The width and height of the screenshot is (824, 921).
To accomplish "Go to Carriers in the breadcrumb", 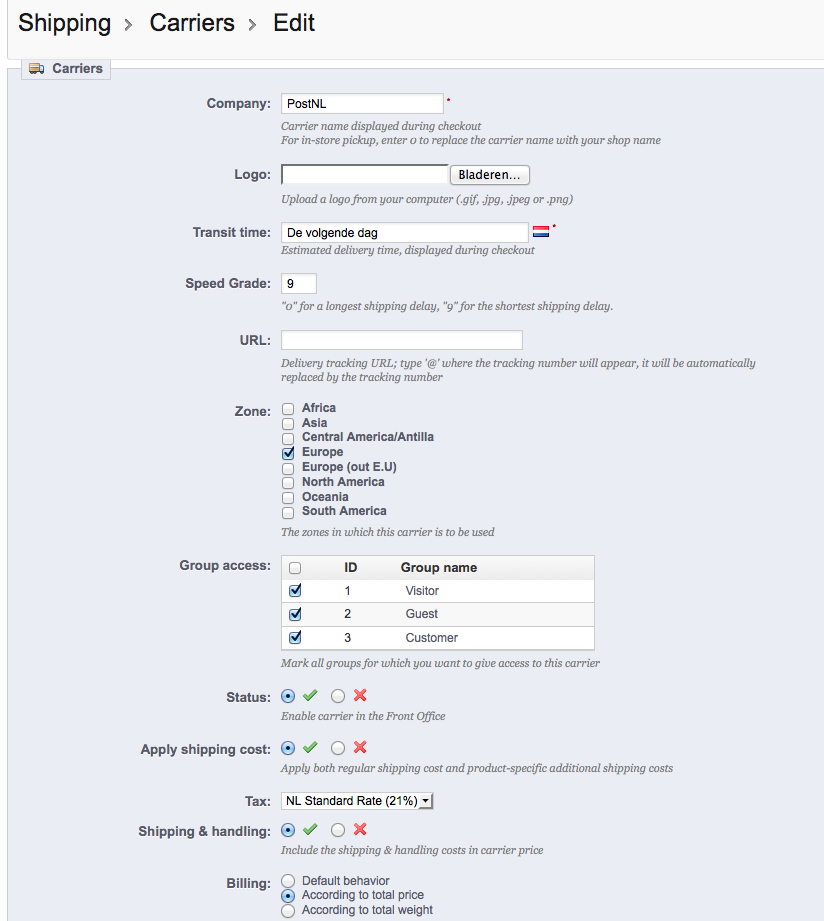I will 192,23.
